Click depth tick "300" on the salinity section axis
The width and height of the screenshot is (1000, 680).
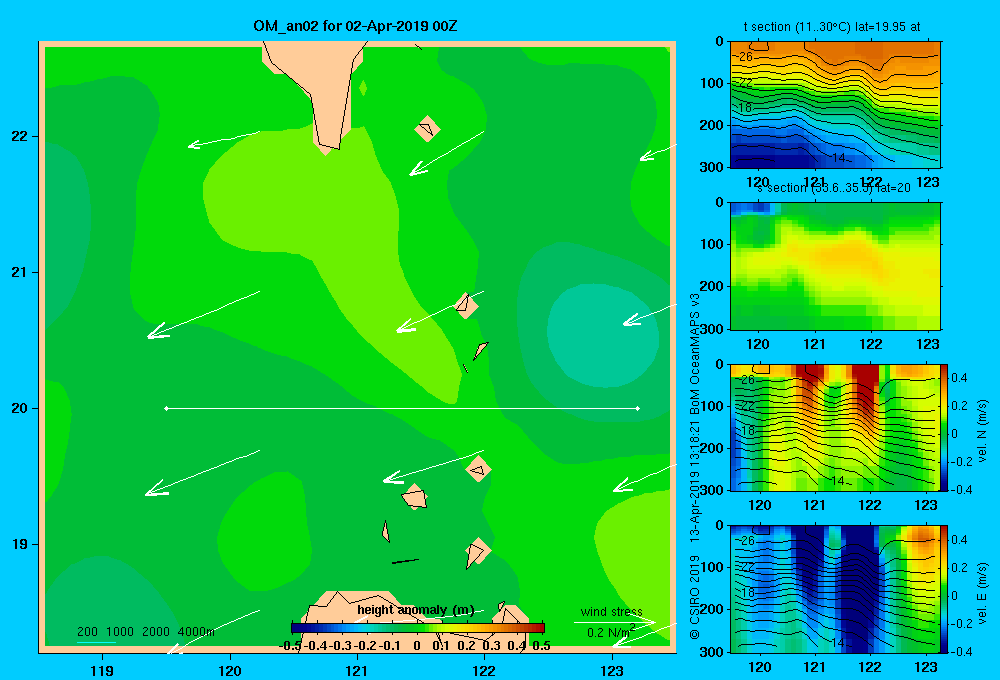pyautogui.click(x=713, y=329)
